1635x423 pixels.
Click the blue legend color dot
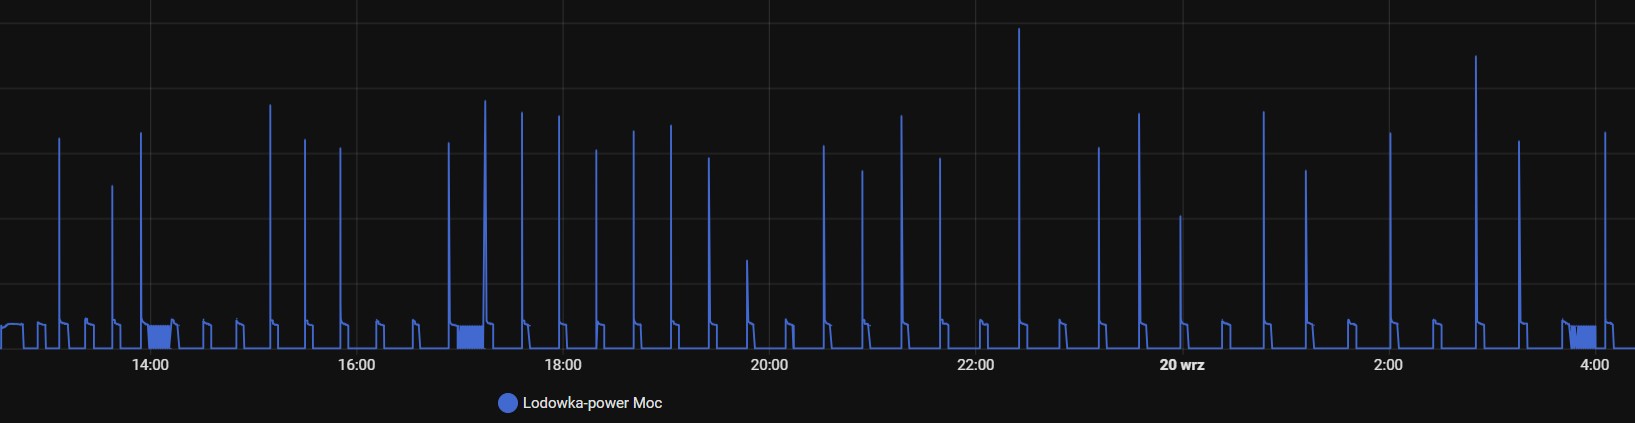coord(507,403)
